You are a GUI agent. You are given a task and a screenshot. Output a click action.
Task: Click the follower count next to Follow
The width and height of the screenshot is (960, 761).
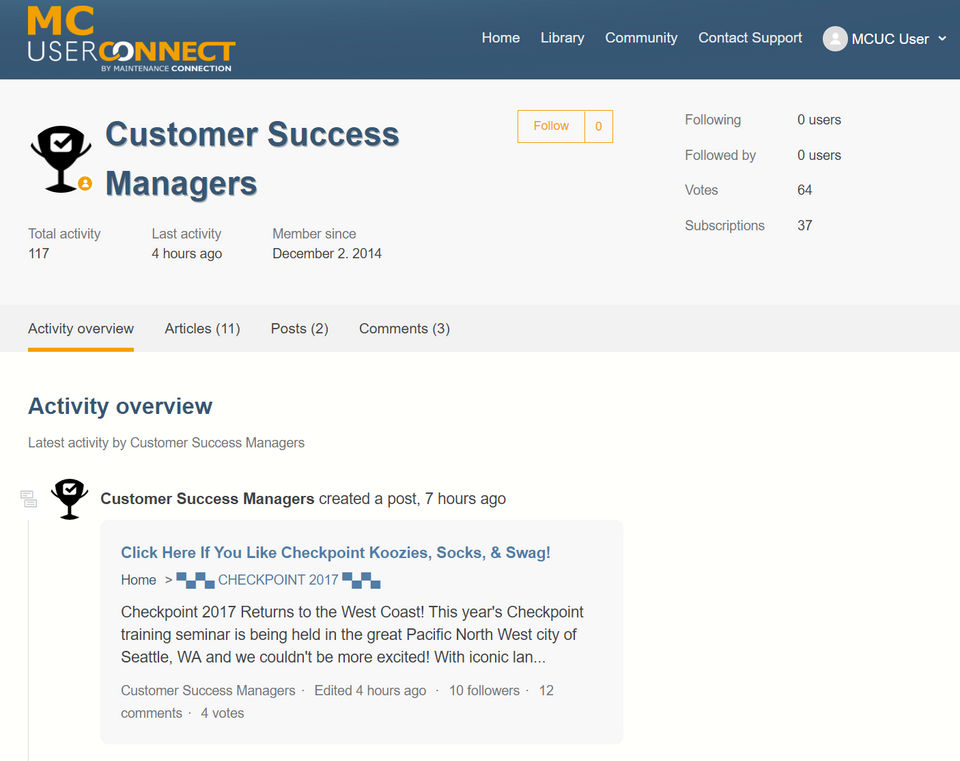tap(599, 126)
